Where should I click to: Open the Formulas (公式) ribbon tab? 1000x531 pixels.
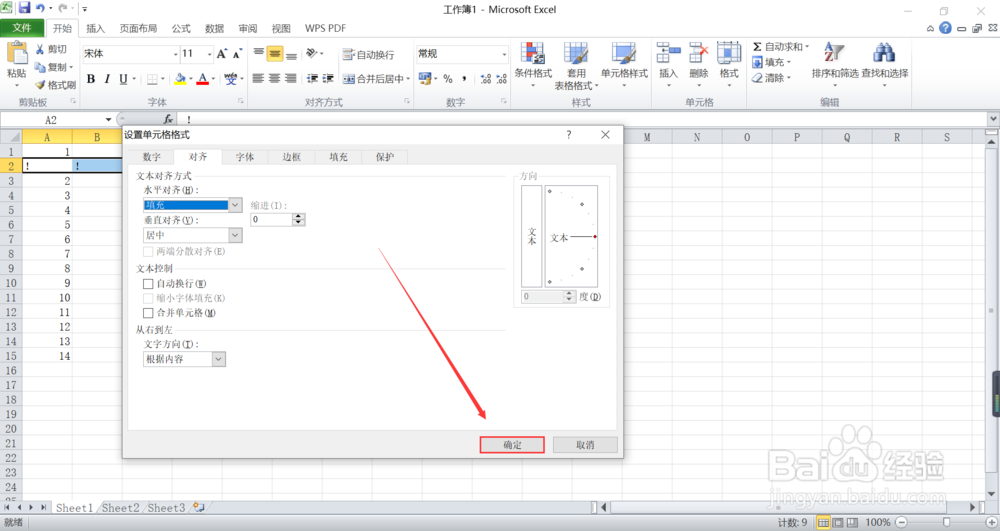point(181,28)
